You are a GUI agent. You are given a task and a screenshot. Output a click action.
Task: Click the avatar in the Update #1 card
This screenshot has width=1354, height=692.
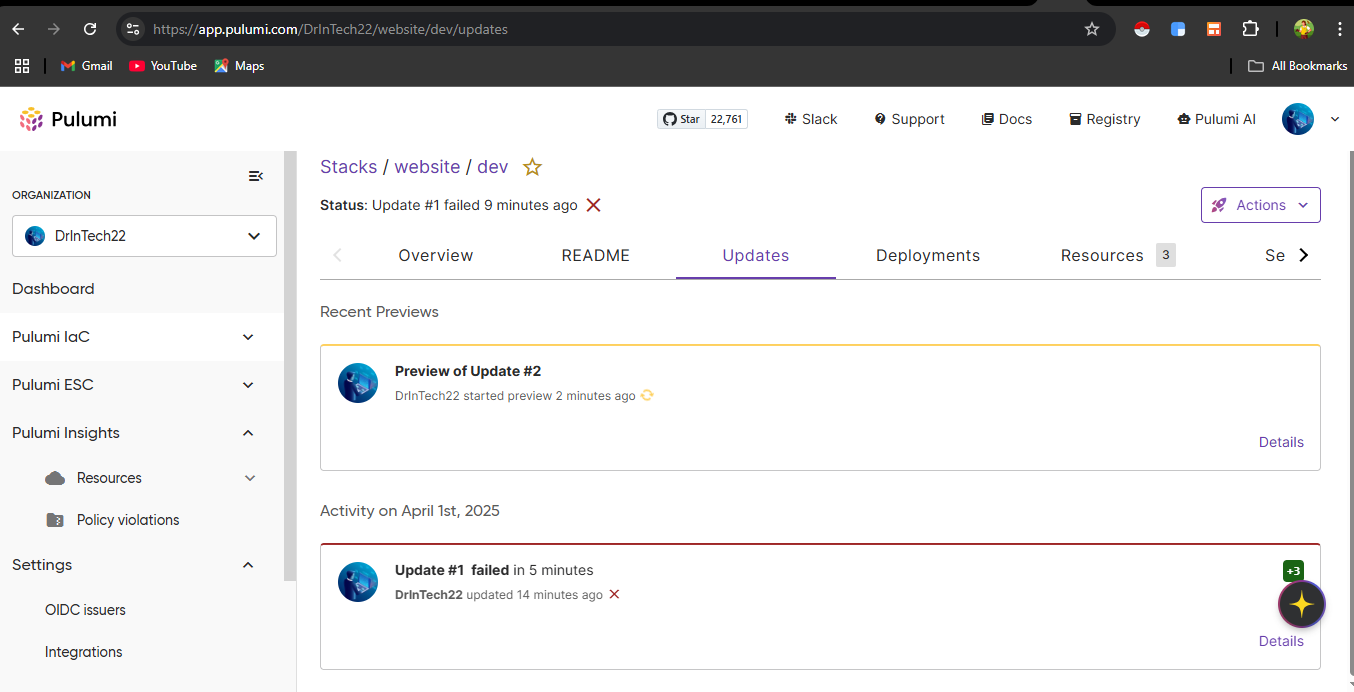click(x=358, y=582)
